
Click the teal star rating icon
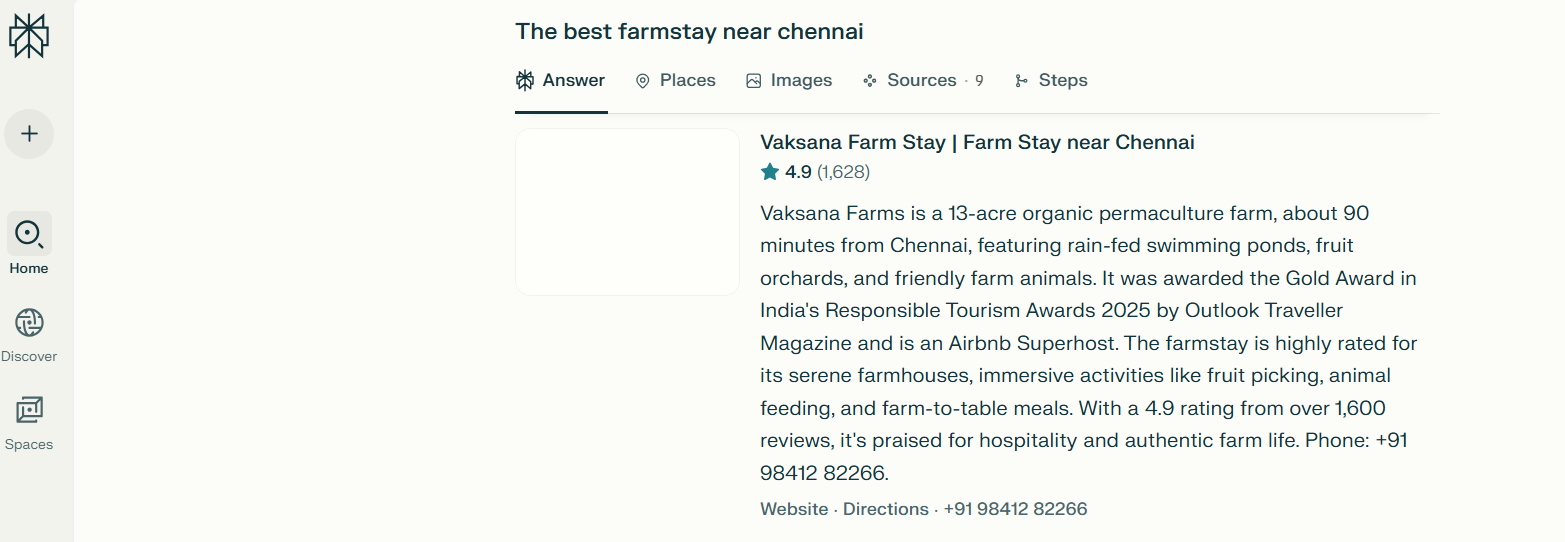pos(770,172)
